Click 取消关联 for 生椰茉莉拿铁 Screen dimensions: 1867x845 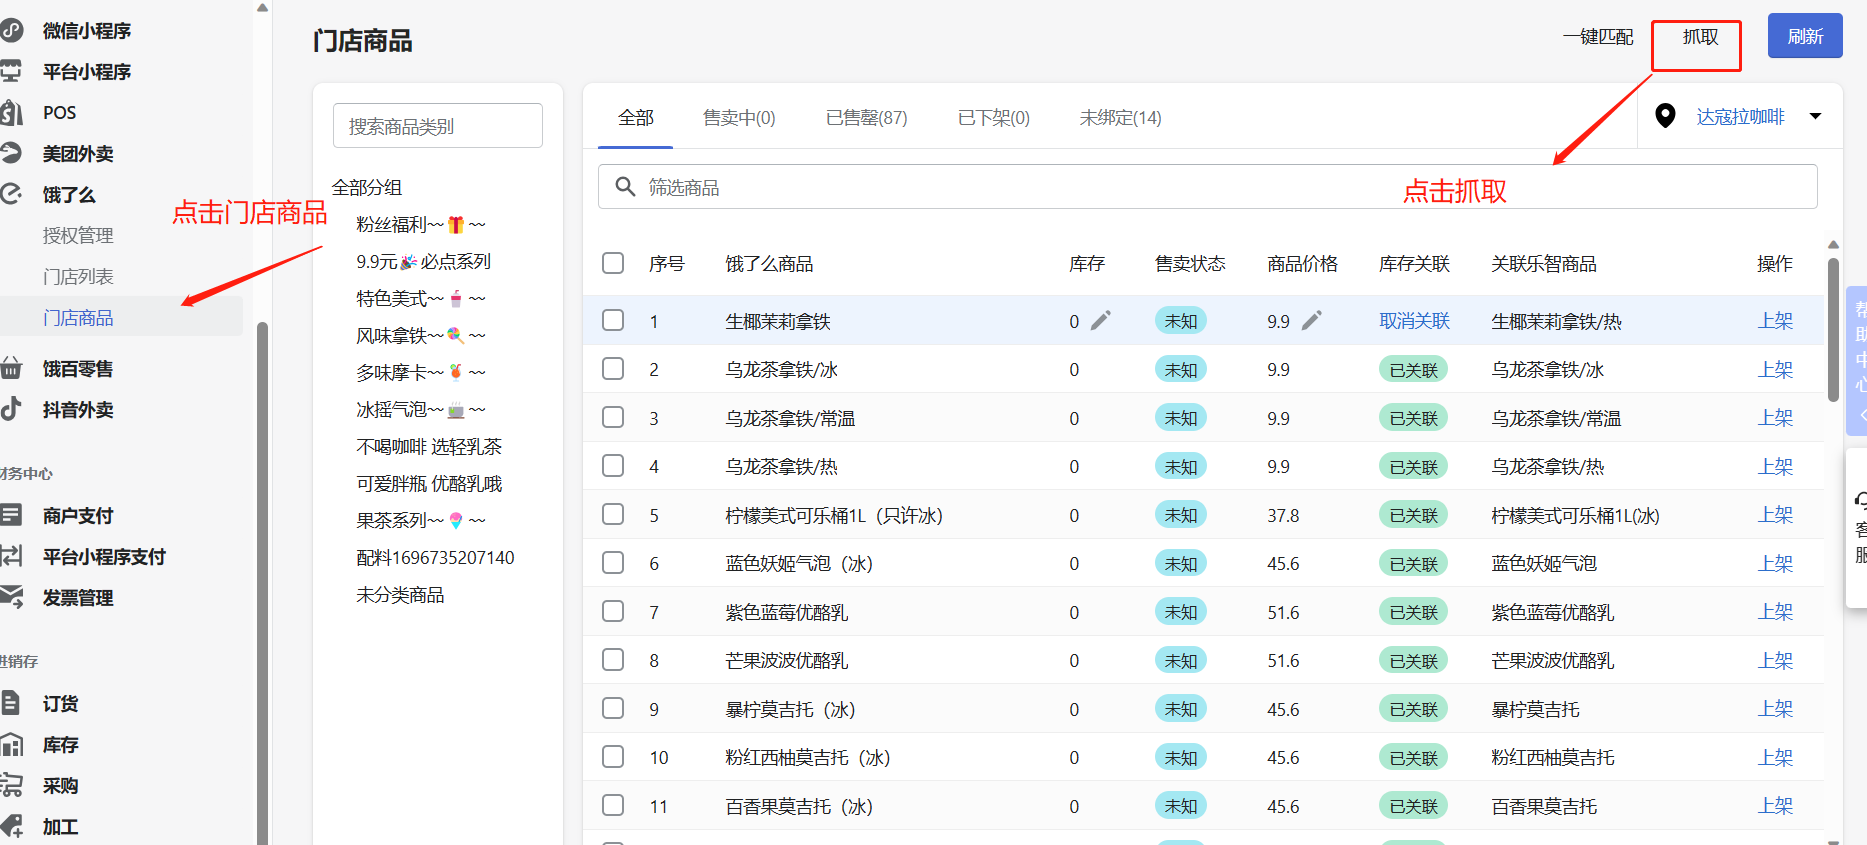pos(1414,320)
